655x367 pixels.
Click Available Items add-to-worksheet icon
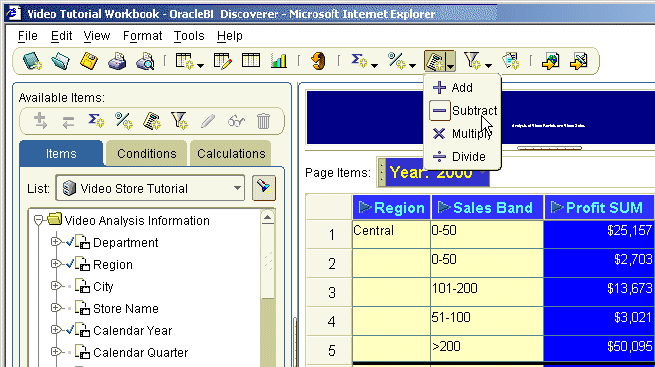click(x=40, y=121)
